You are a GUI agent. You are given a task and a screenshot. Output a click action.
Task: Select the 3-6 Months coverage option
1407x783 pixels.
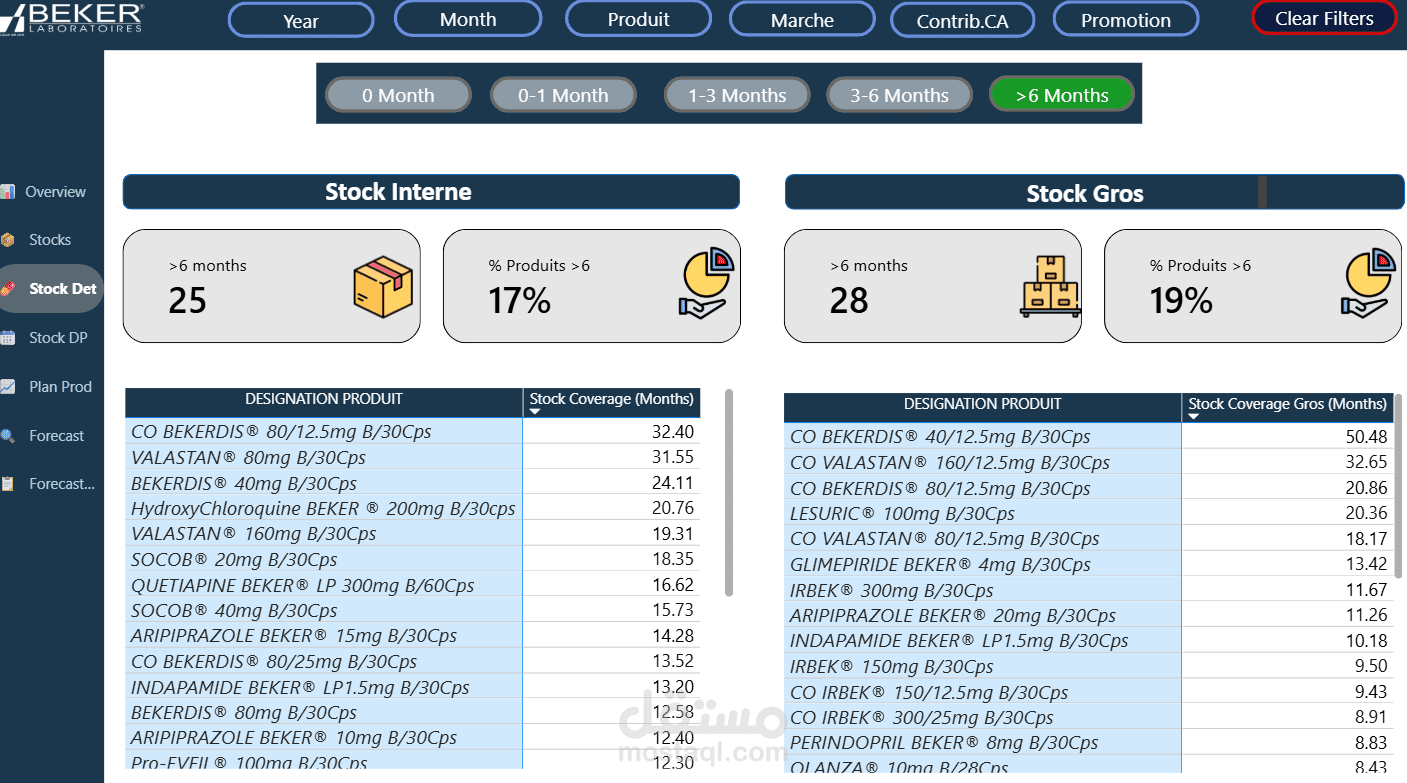[899, 95]
